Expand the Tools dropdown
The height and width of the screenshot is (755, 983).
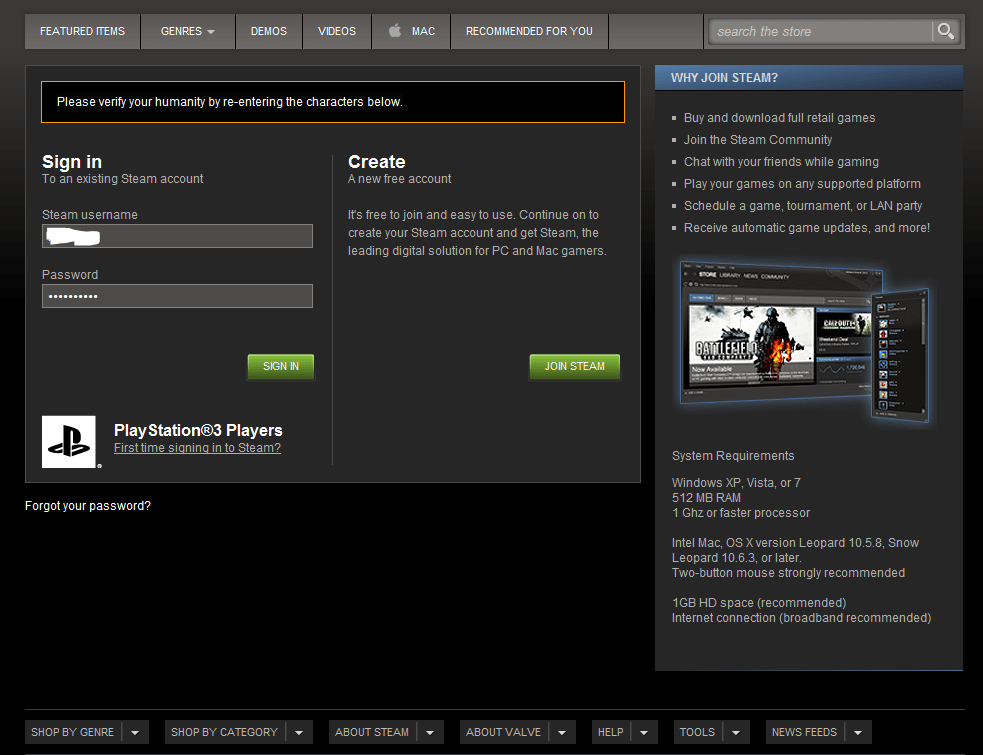click(735, 731)
